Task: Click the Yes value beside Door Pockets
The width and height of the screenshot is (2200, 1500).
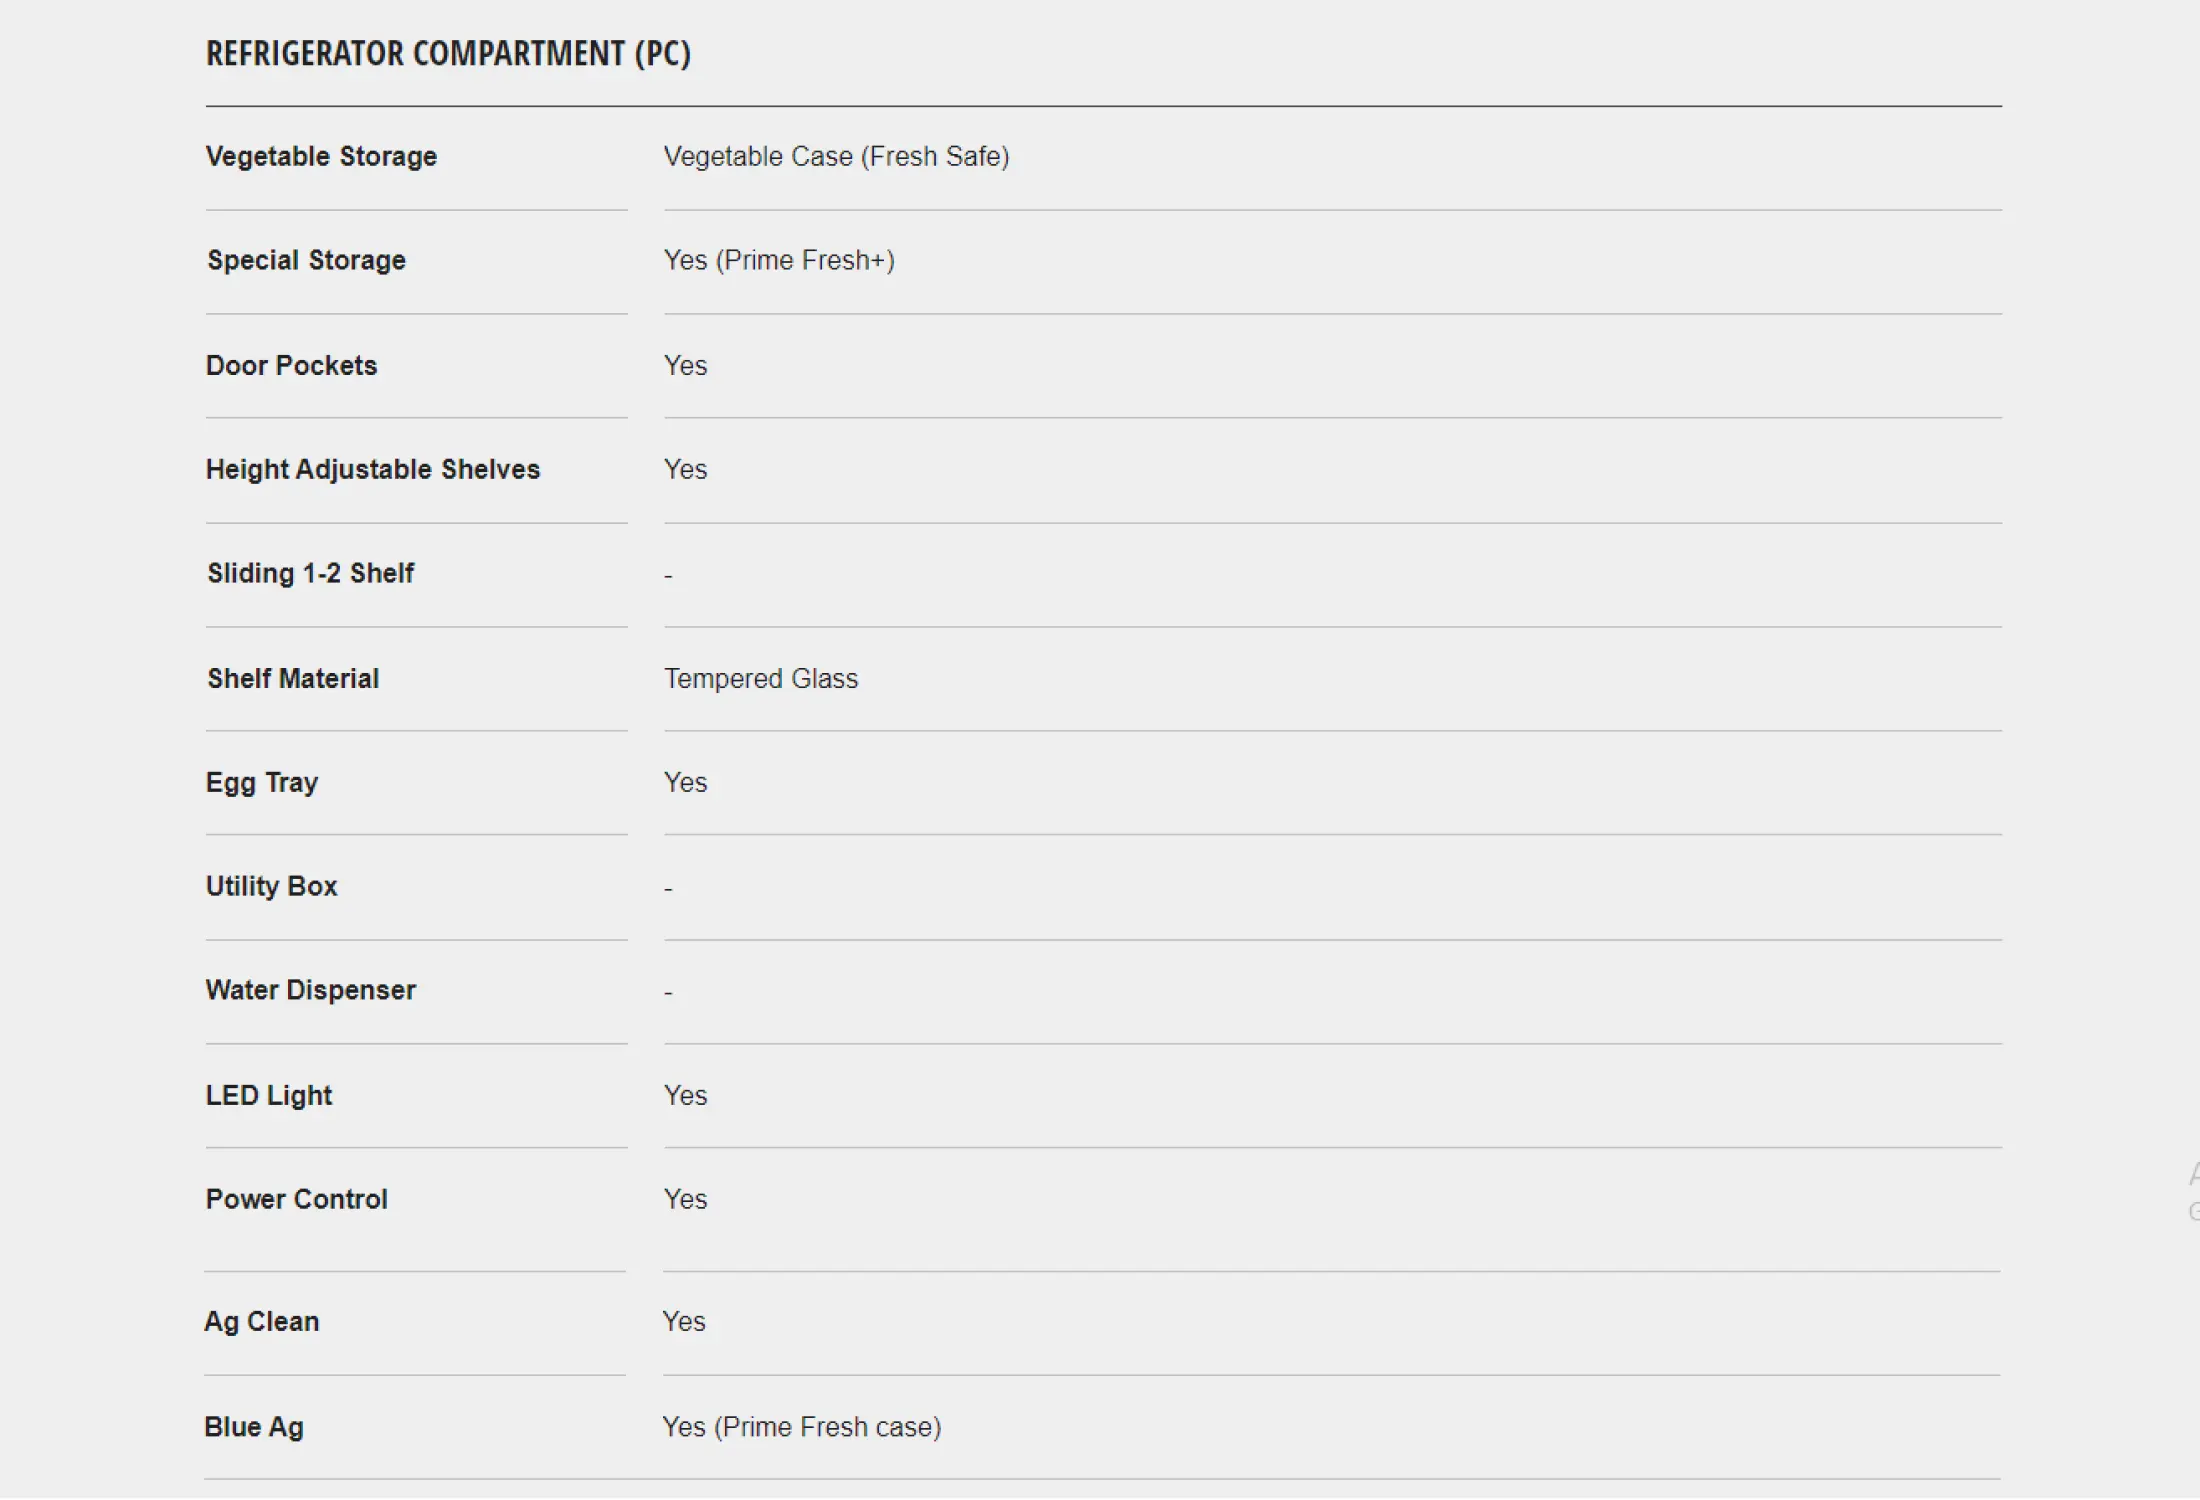Action: pyautogui.click(x=685, y=366)
